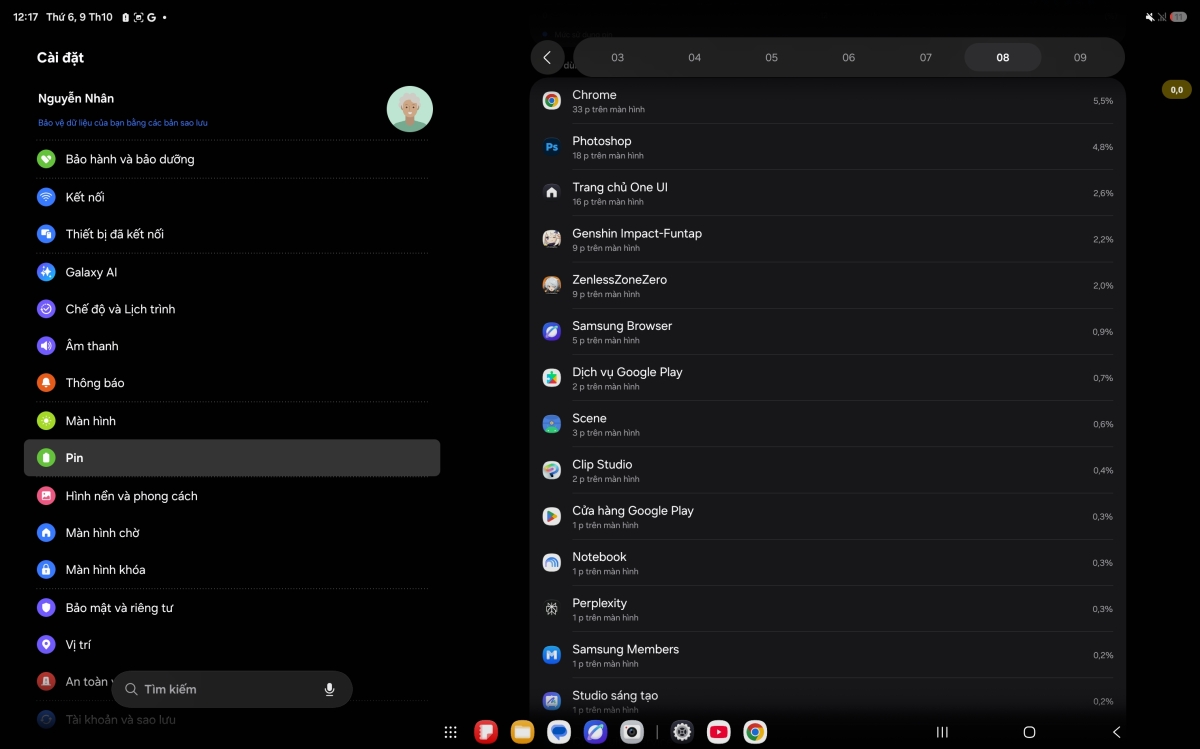Click the yellow 0,0 floating overlay badge
1200x749 pixels.
1176,90
